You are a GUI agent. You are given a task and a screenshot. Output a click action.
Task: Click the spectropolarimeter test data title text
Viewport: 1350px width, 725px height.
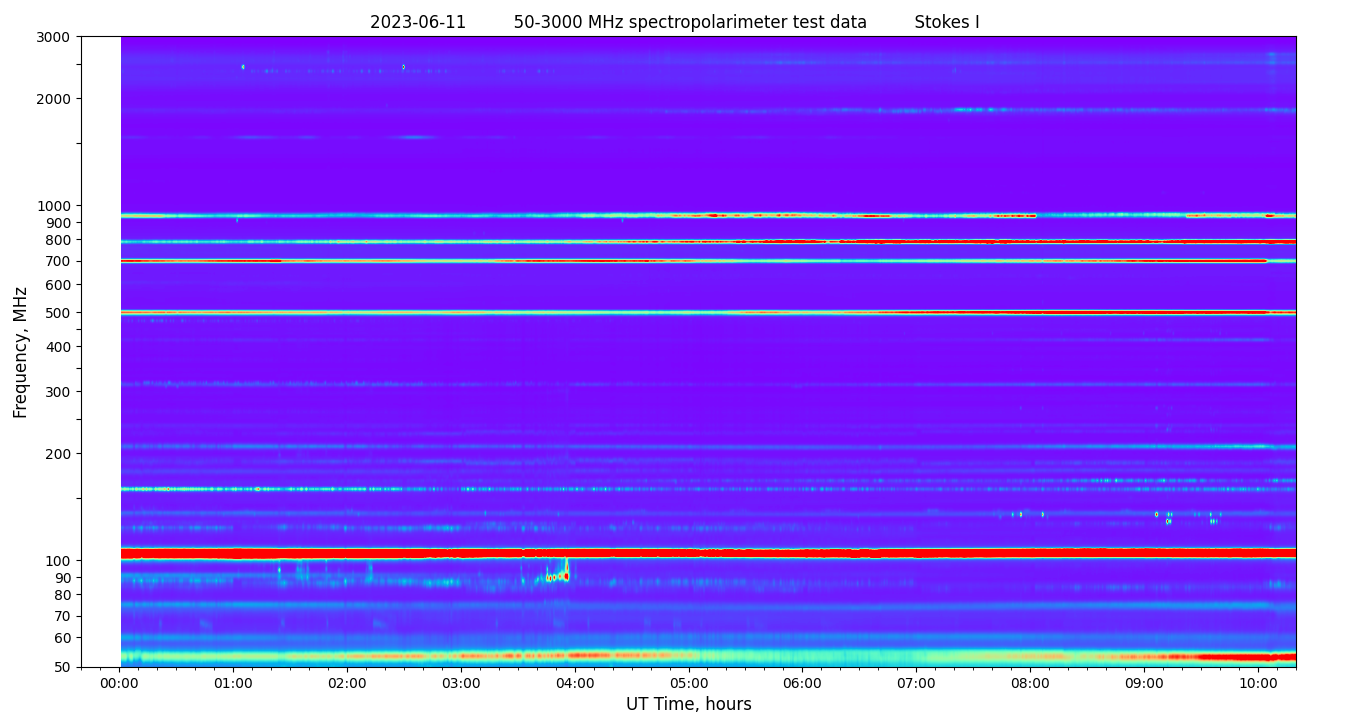pyautogui.click(x=690, y=22)
